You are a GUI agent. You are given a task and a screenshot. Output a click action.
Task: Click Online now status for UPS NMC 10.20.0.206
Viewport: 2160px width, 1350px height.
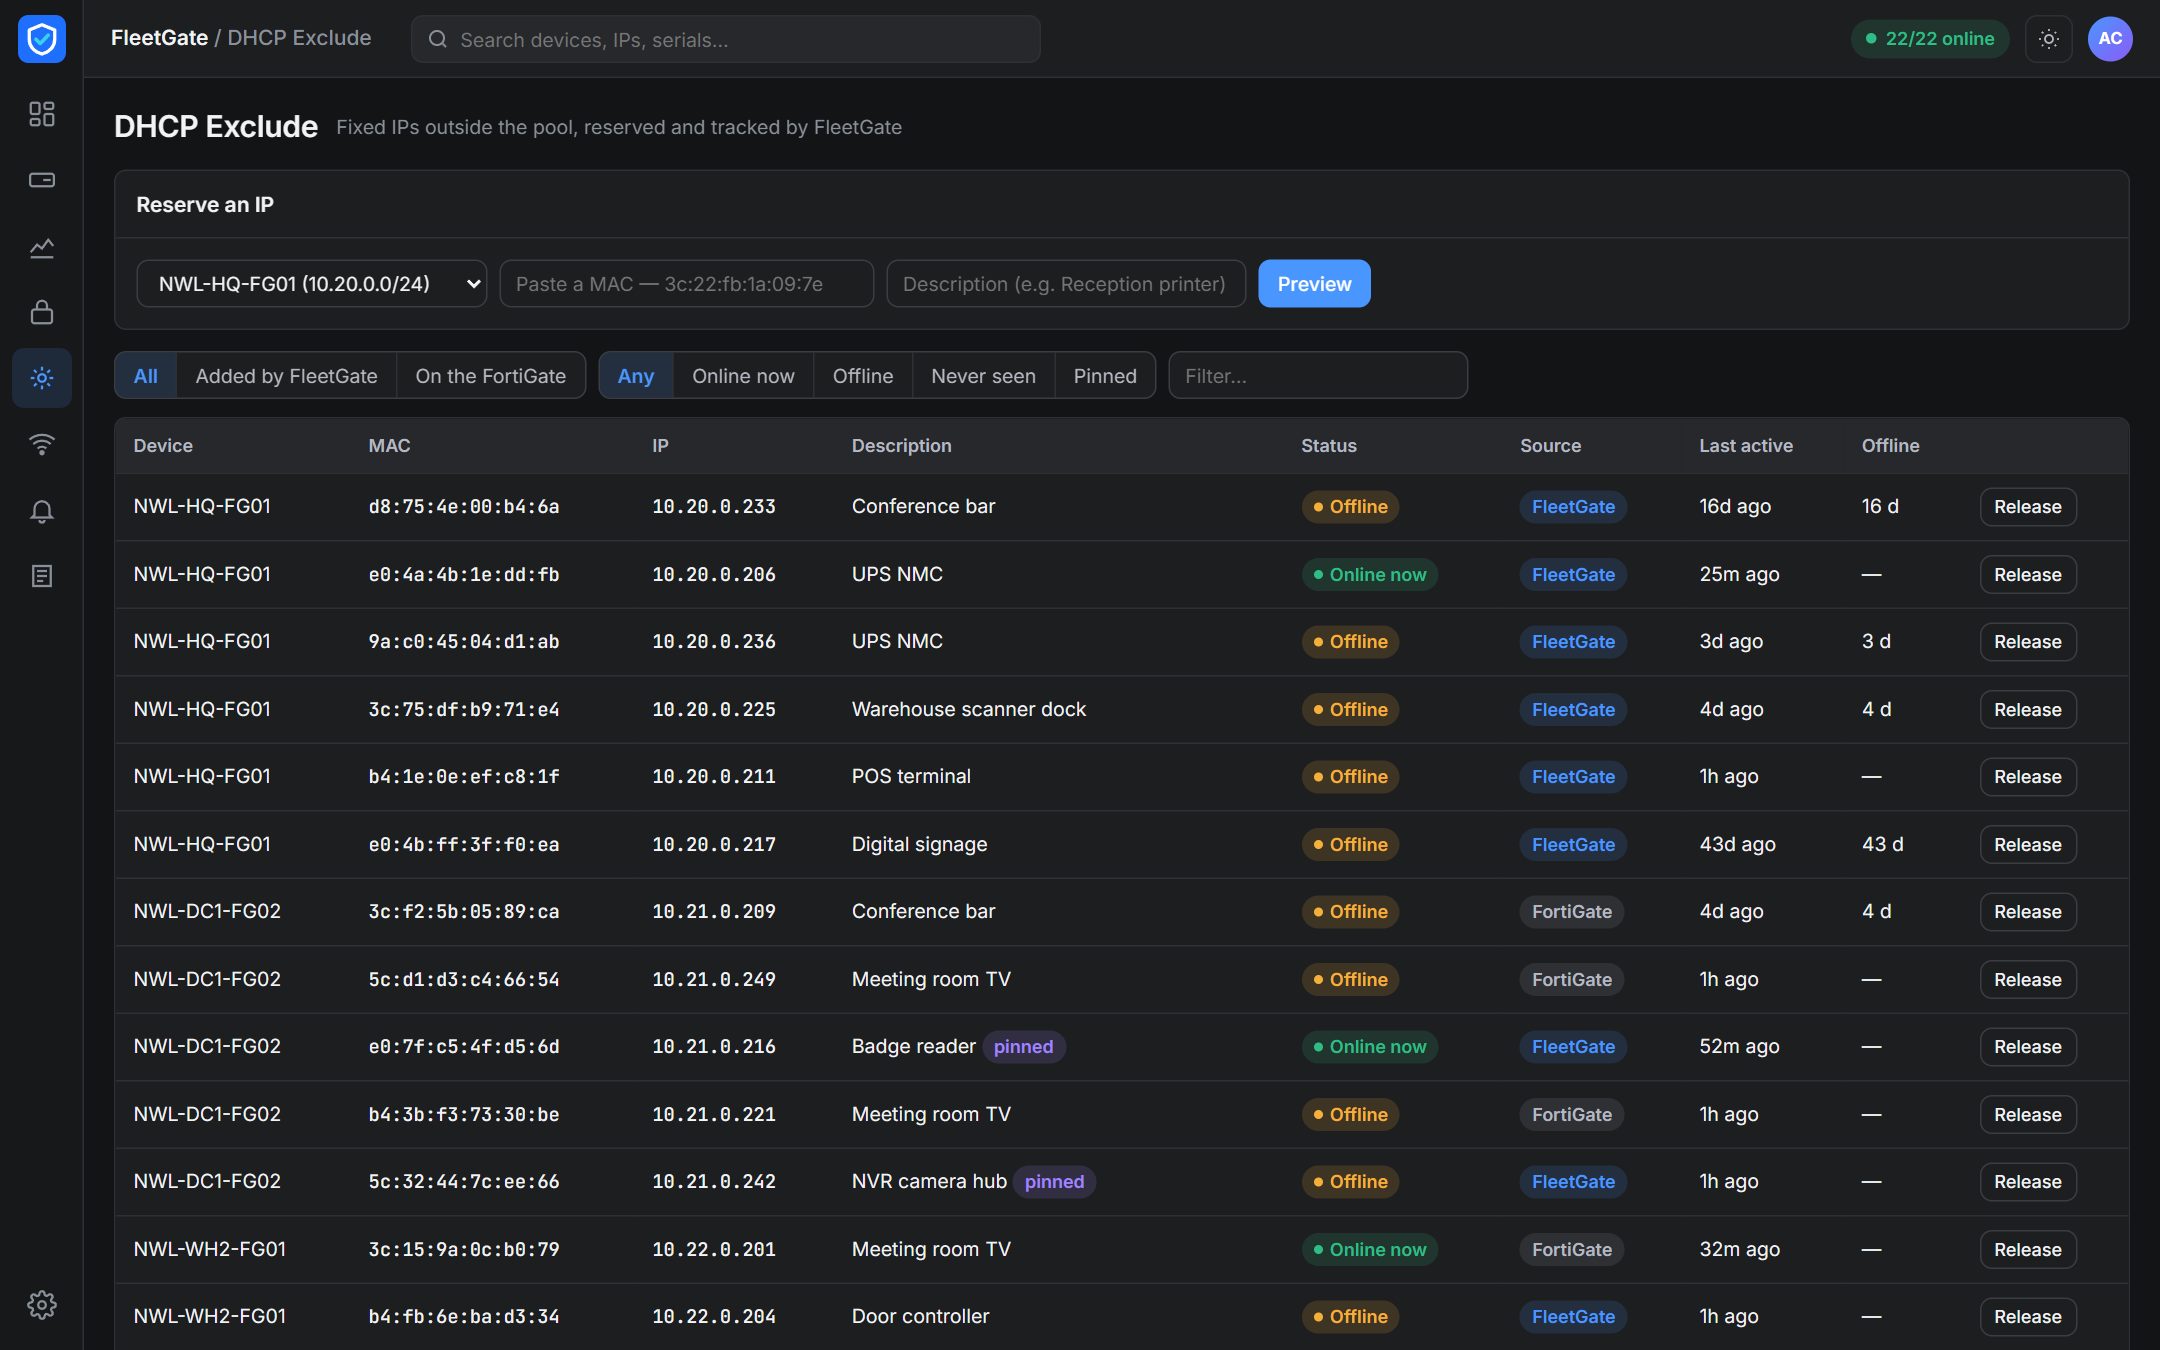tap(1369, 575)
